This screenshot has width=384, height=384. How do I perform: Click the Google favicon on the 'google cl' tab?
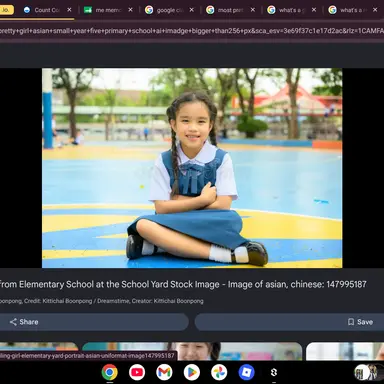coord(149,10)
